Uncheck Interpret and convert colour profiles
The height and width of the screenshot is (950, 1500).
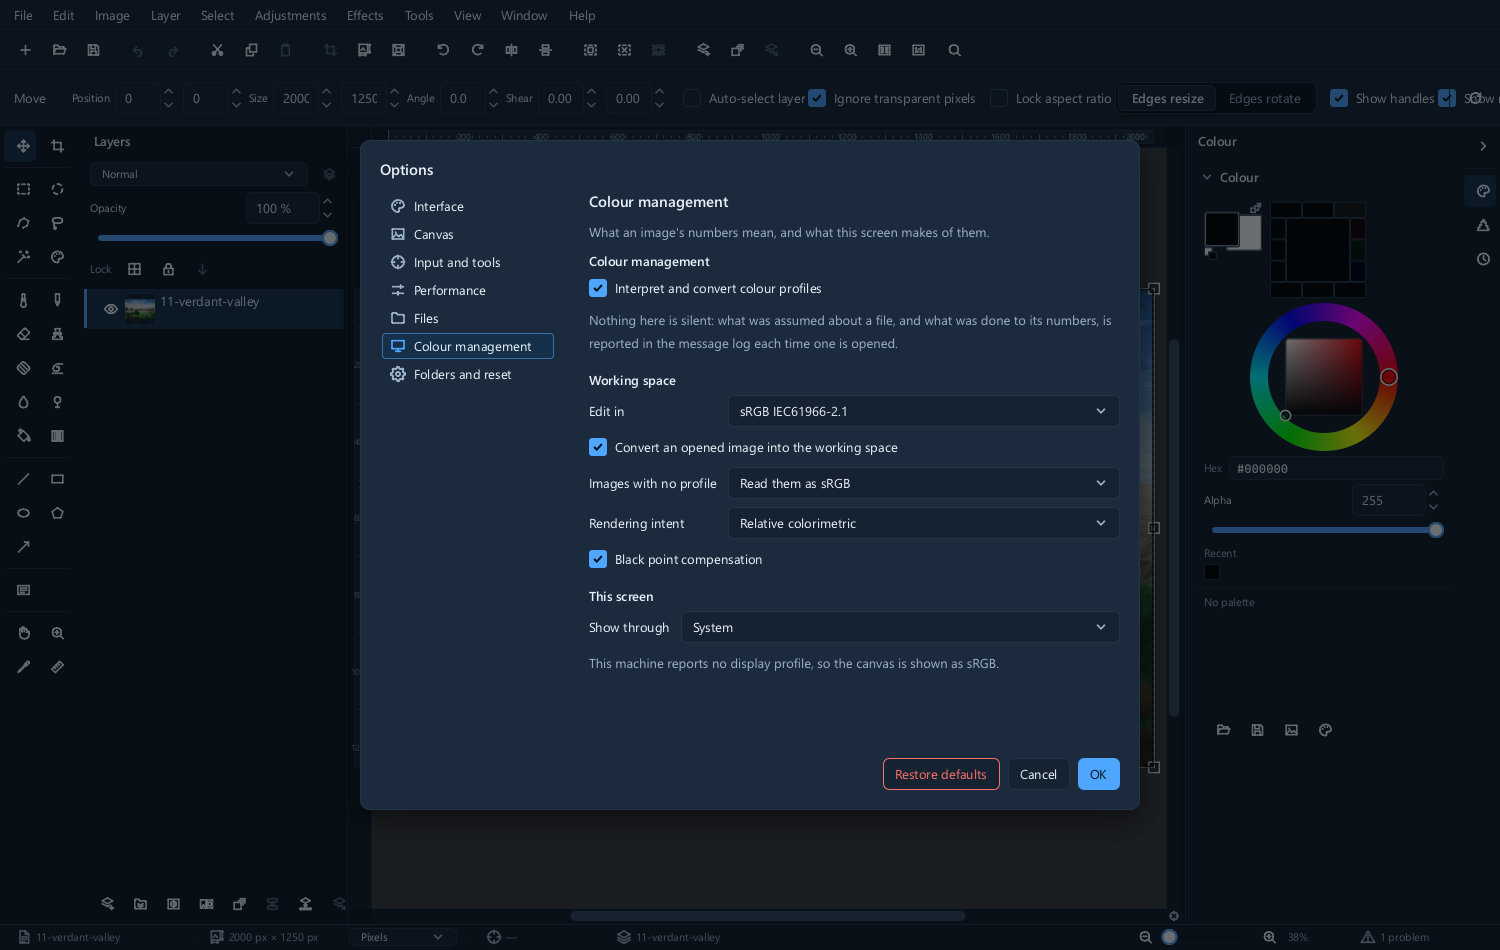(598, 288)
